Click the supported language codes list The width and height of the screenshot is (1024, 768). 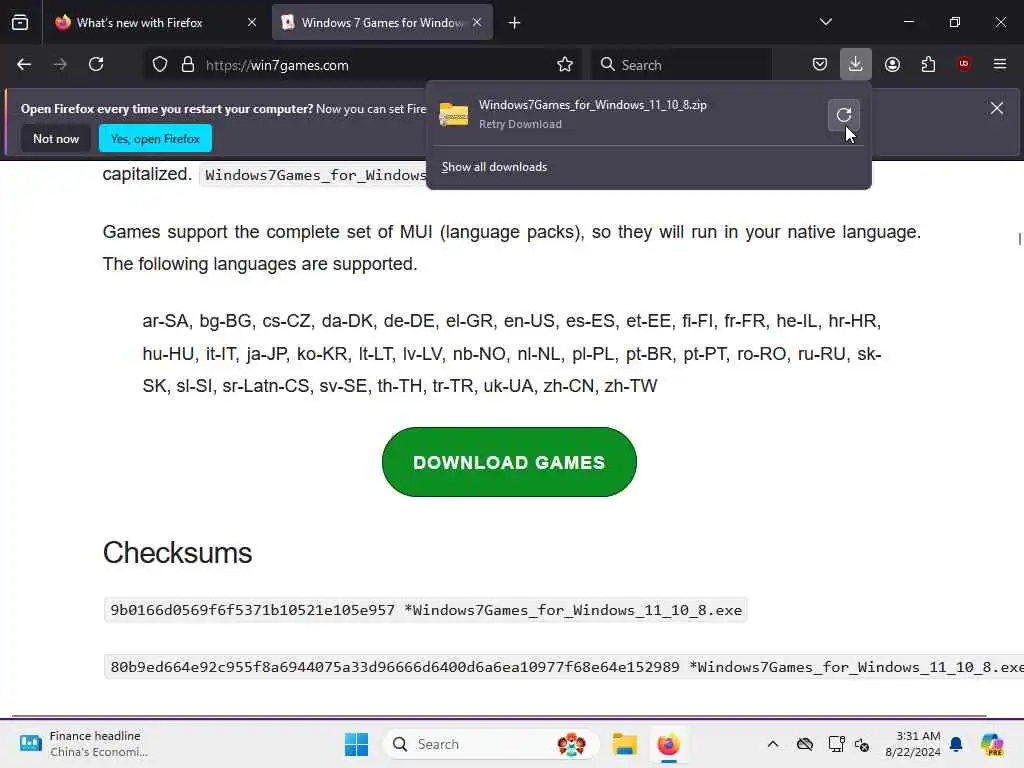point(512,353)
